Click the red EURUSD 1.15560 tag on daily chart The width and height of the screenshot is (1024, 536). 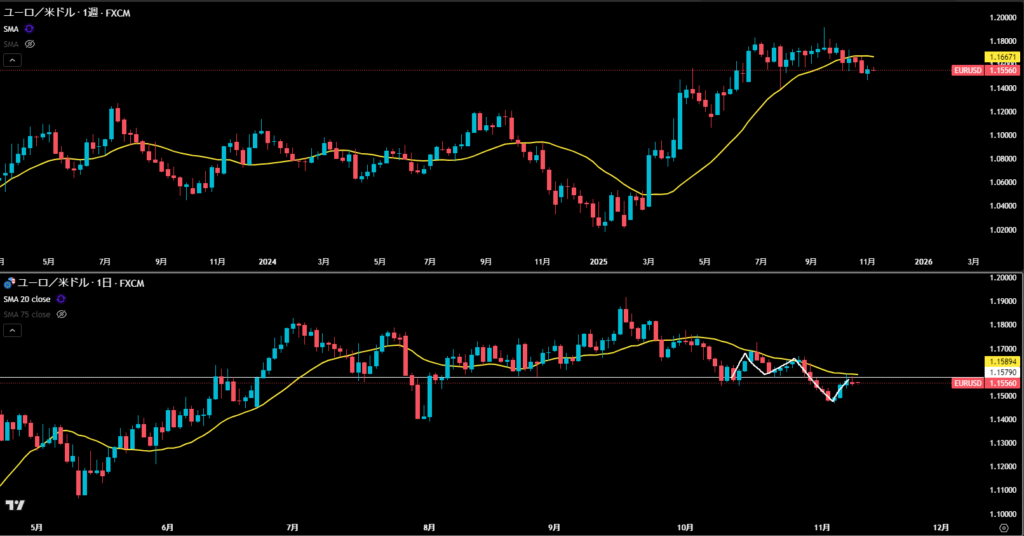point(985,383)
